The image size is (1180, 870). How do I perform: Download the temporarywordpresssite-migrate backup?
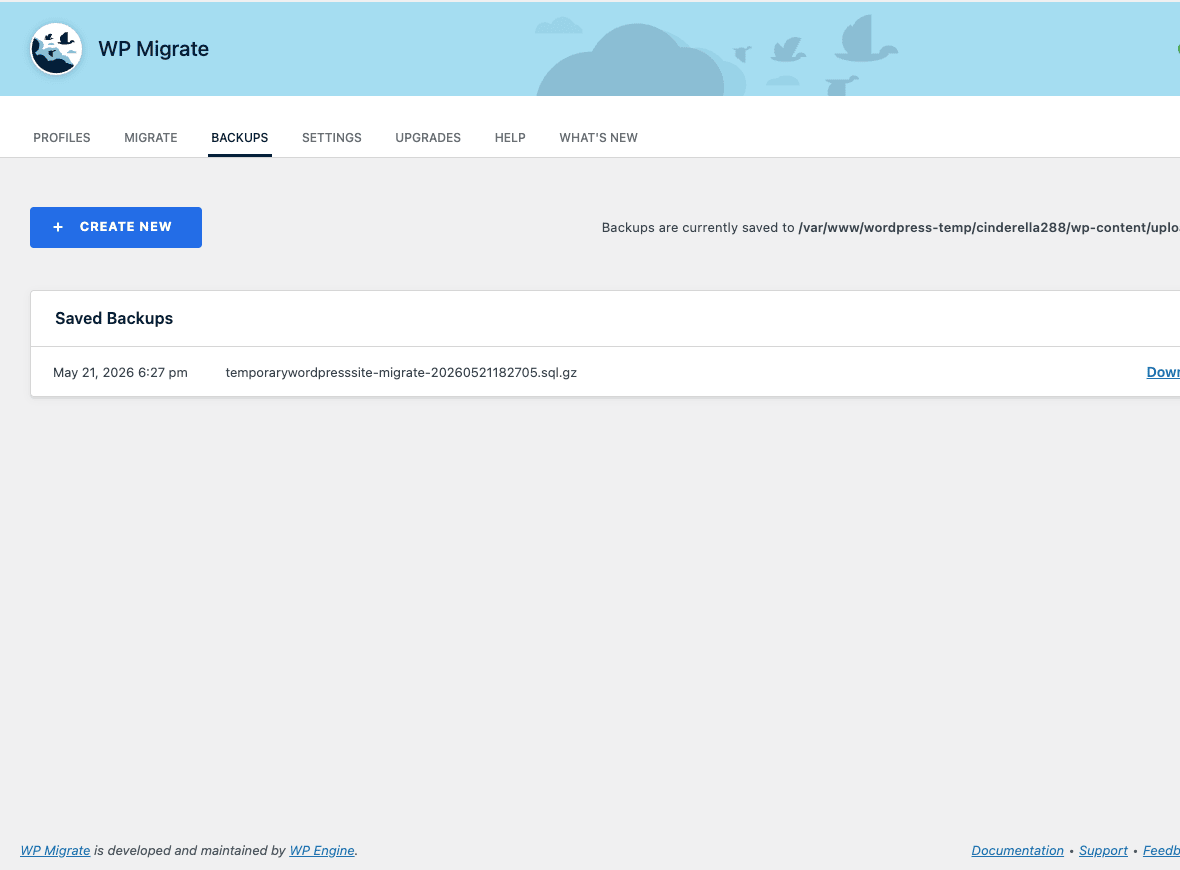(1163, 373)
